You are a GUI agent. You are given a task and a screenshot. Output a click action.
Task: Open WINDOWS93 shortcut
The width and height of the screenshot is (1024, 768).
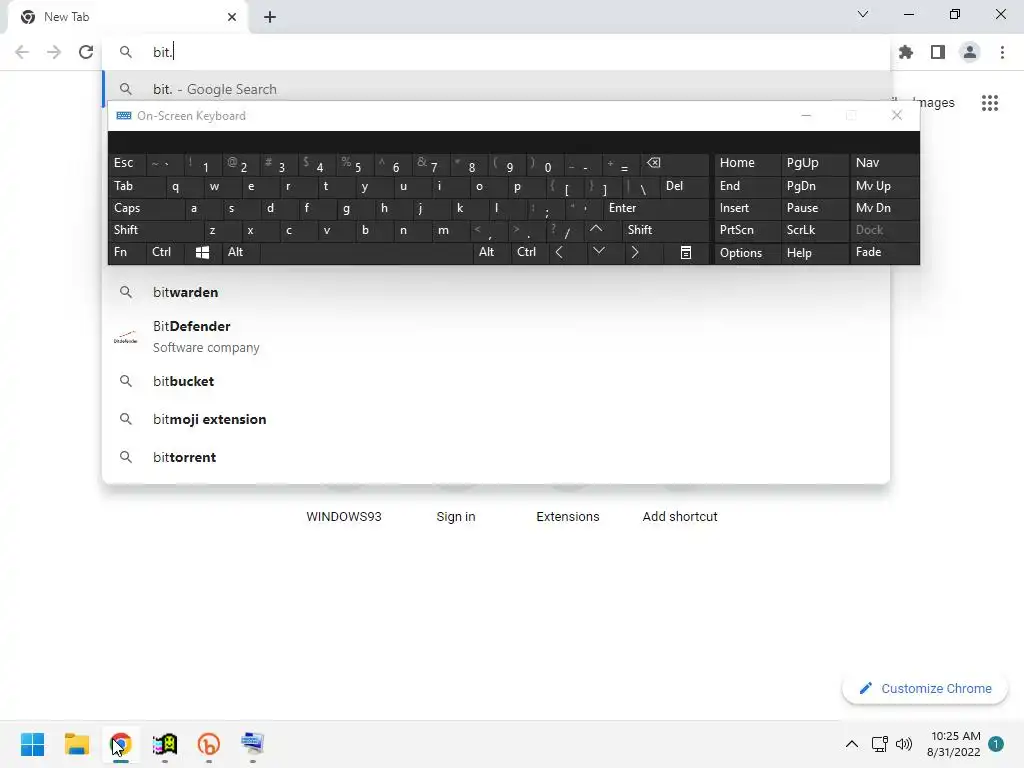tap(344, 517)
